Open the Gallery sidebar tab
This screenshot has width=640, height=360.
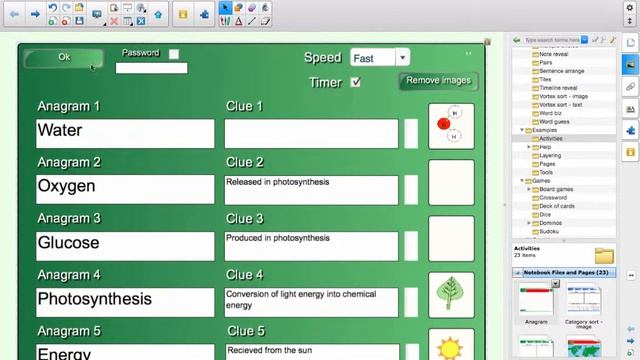[x=630, y=65]
